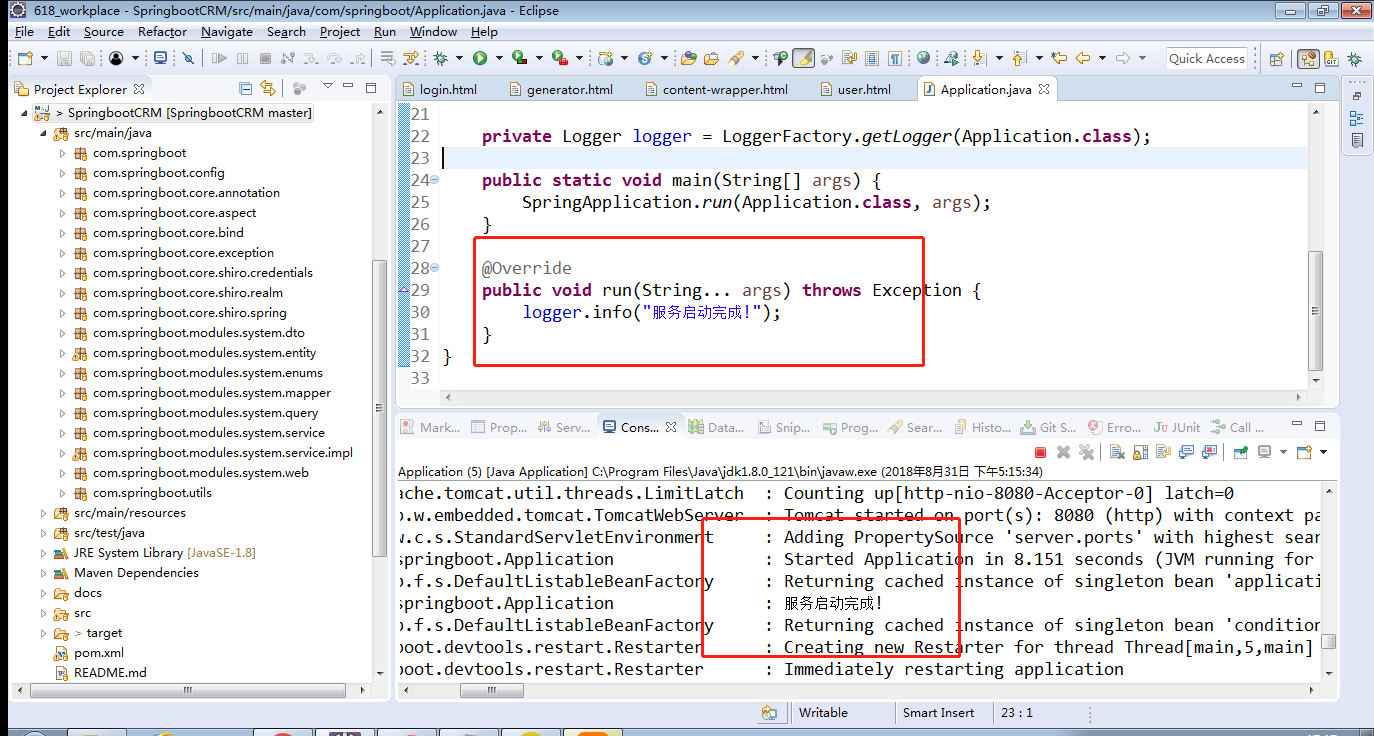This screenshot has height=736, width=1374.
Task: Open the File menu
Action: pos(24,31)
